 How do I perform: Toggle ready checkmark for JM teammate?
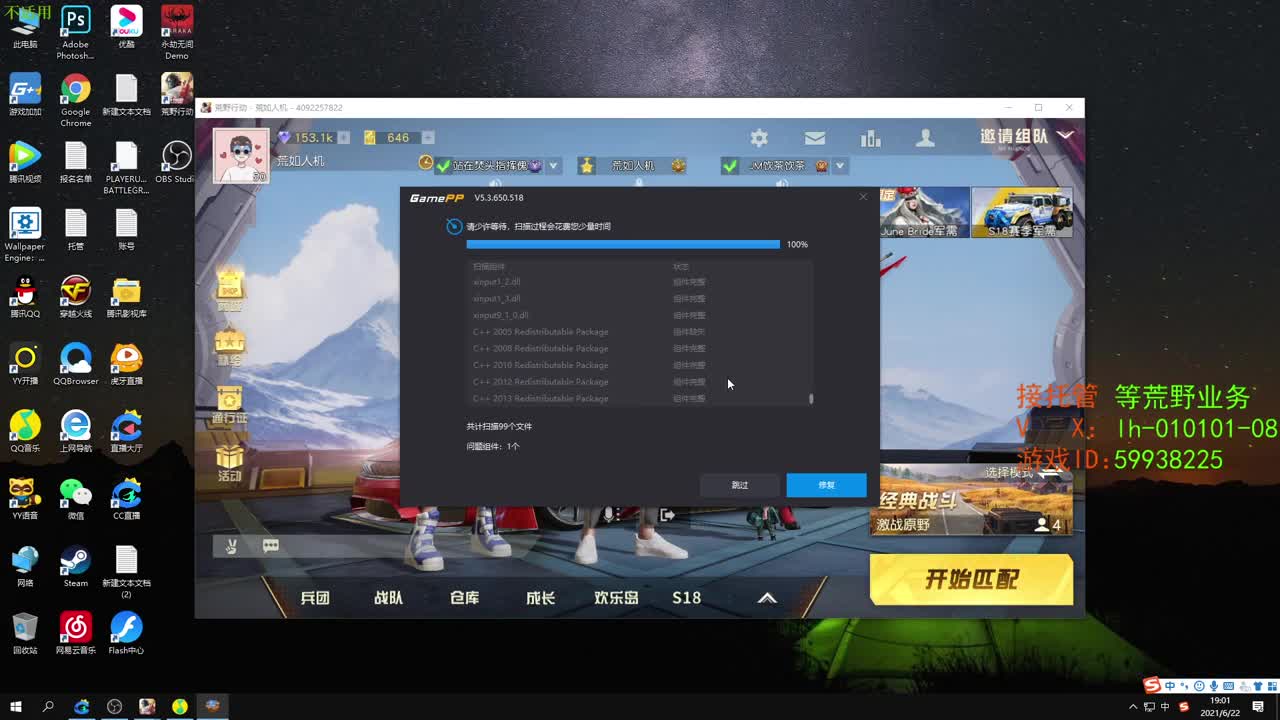(730, 166)
